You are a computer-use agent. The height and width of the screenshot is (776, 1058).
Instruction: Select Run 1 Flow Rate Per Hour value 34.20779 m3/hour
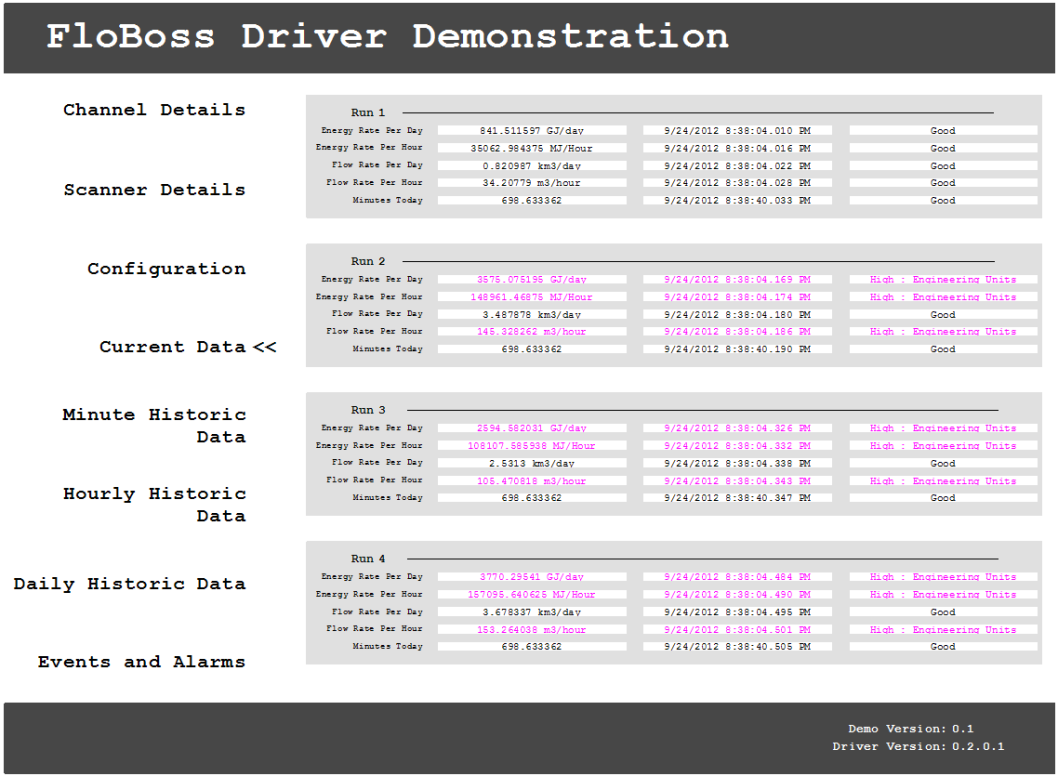(532, 183)
